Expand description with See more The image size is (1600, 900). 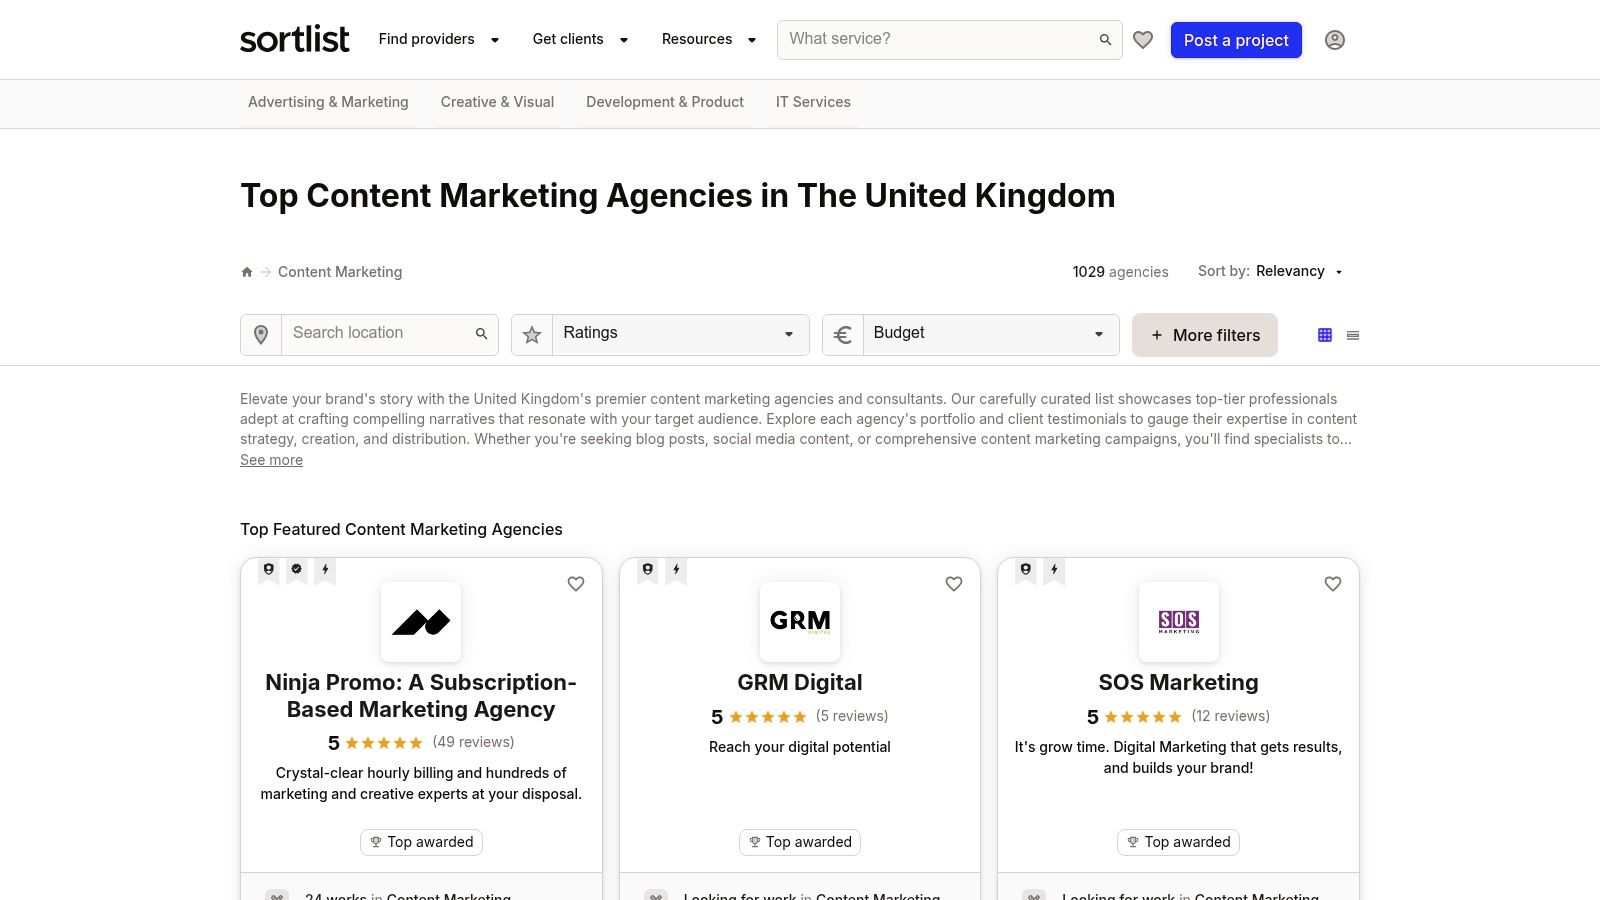click(x=271, y=460)
